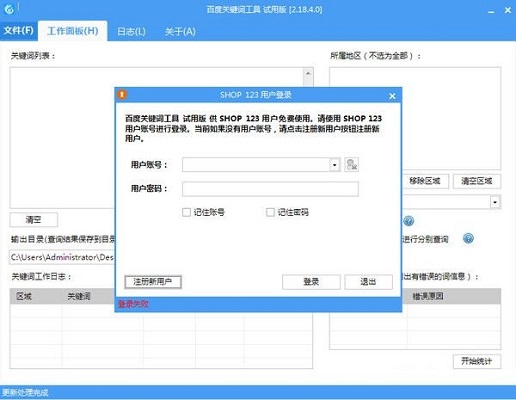Click the 登录 button
Viewport: 516px width, 400px height.
pyautogui.click(x=311, y=282)
